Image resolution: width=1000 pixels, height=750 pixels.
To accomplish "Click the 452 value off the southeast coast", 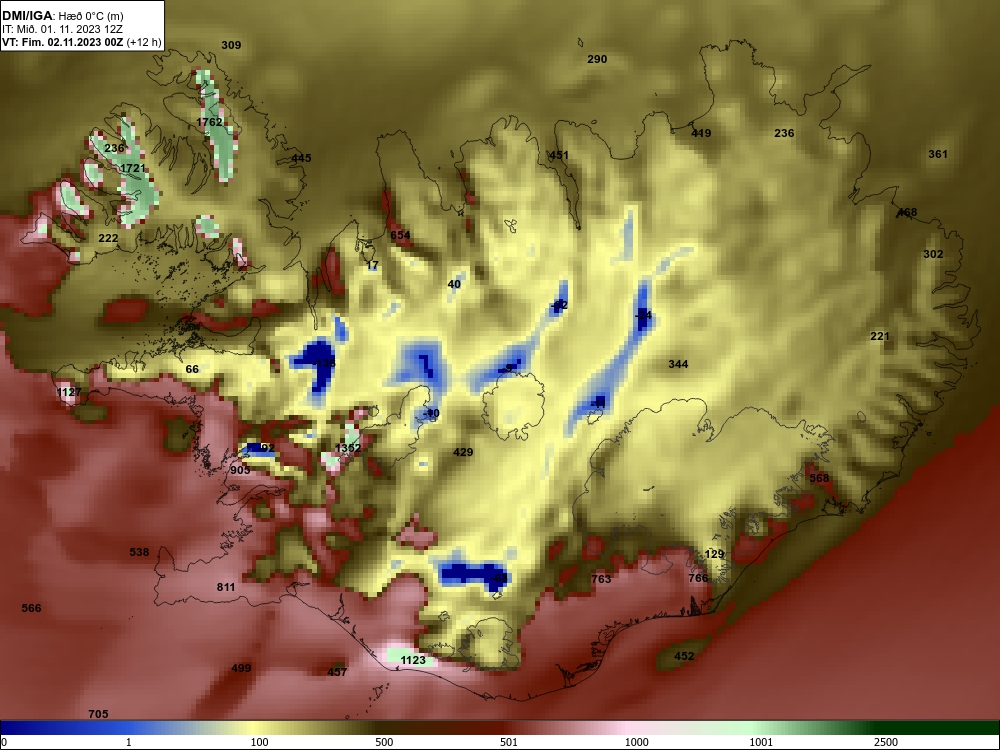I will 684,656.
